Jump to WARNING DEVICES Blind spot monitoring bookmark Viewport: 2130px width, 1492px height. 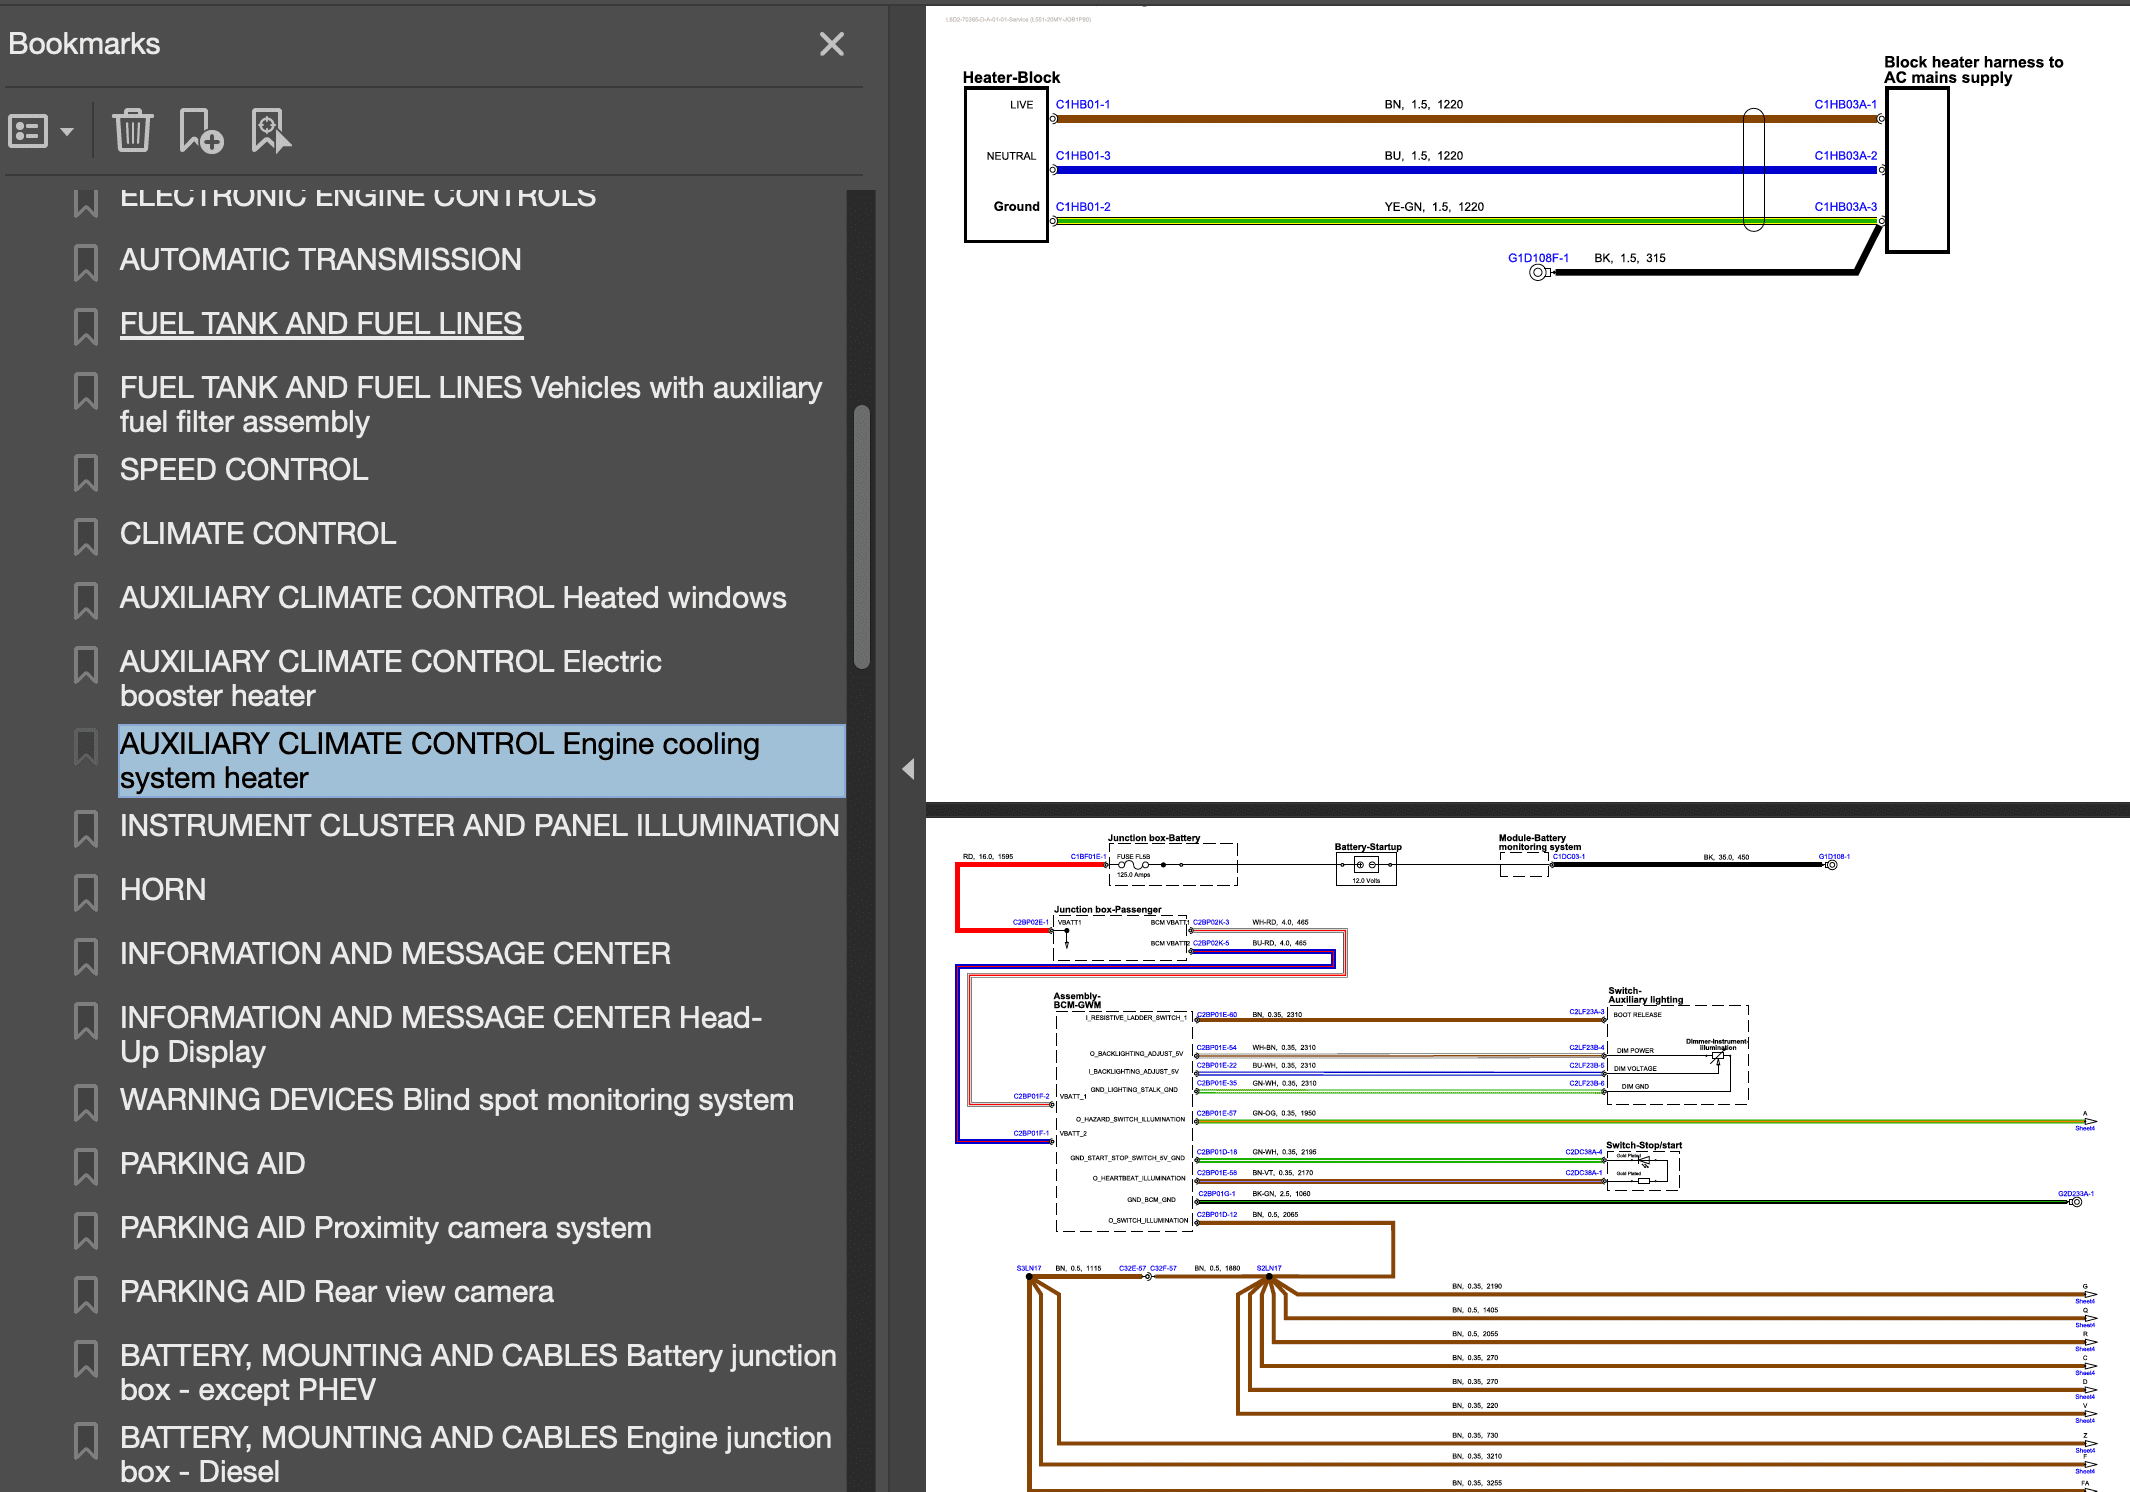click(457, 1100)
